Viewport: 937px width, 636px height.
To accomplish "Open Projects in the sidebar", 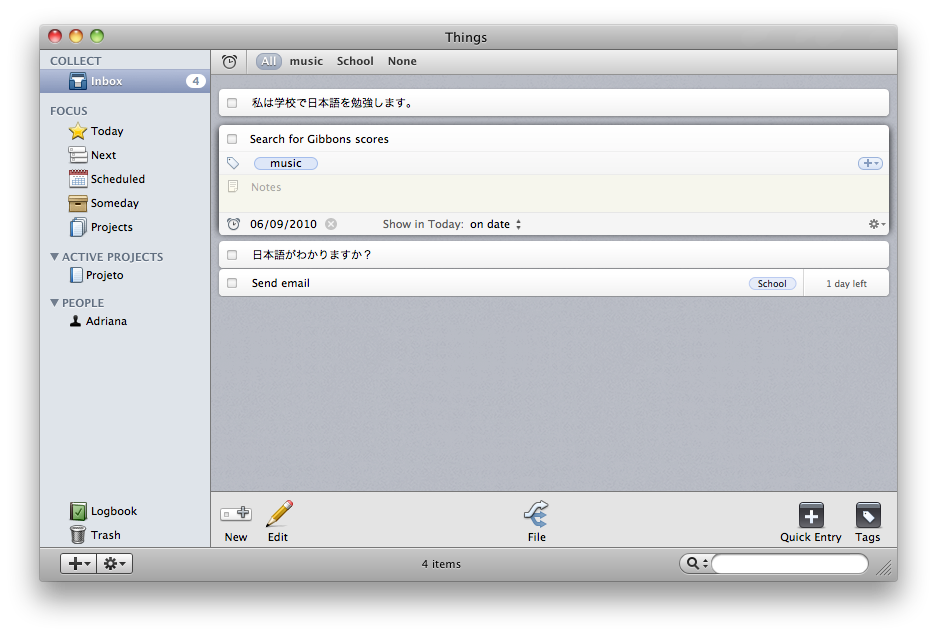I will point(112,227).
